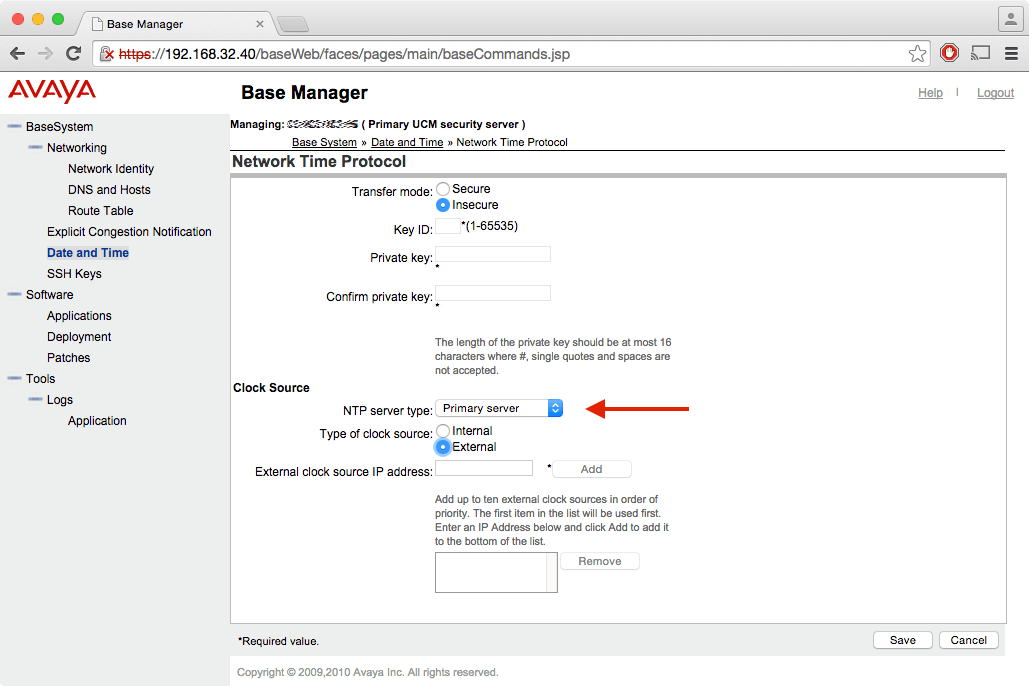1029x686 pixels.
Task: Open the Chrome hamburger menu
Action: point(1011,54)
